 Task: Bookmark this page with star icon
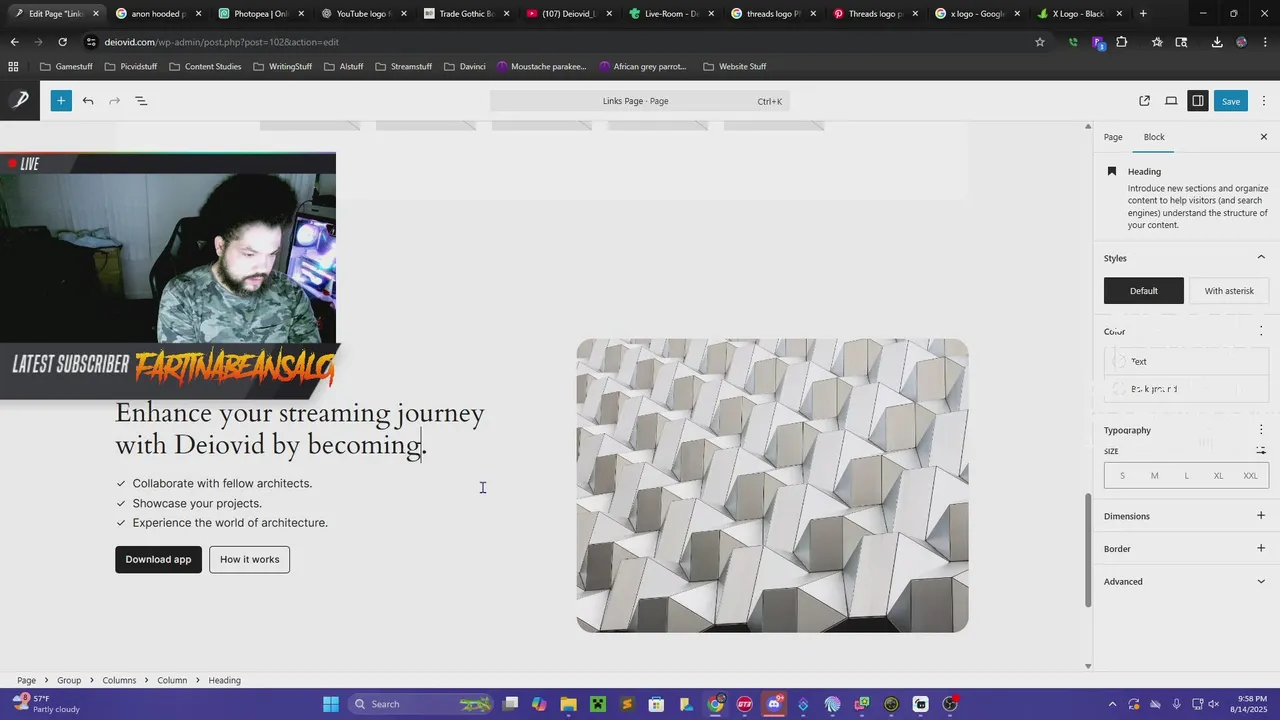pos(1040,42)
